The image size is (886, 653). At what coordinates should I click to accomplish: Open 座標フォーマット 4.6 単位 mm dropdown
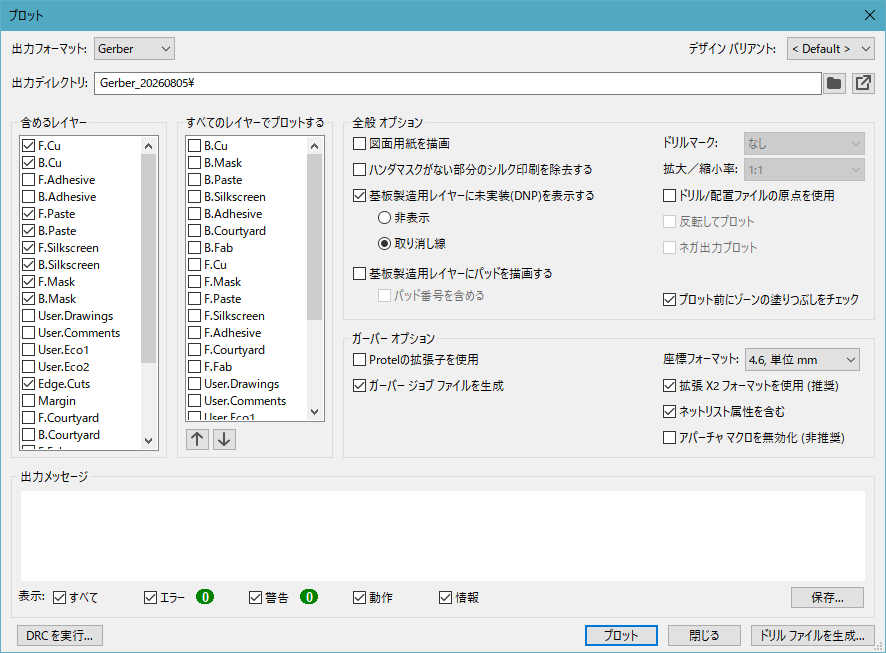(x=802, y=359)
